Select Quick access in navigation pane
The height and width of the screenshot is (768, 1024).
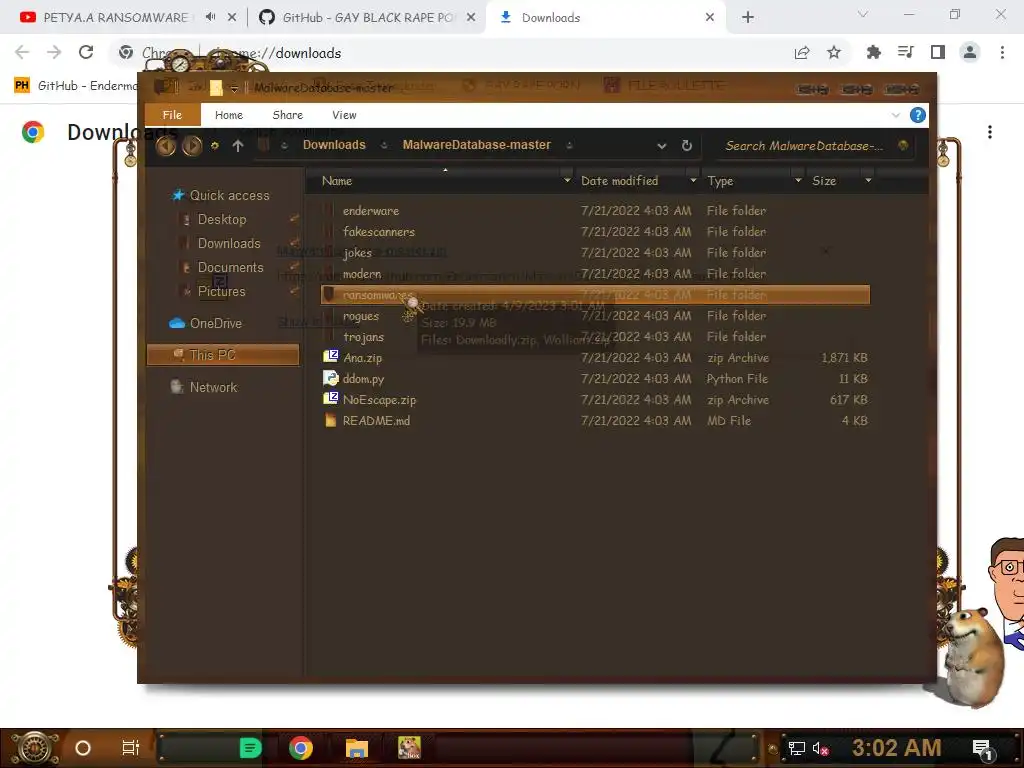pos(229,195)
